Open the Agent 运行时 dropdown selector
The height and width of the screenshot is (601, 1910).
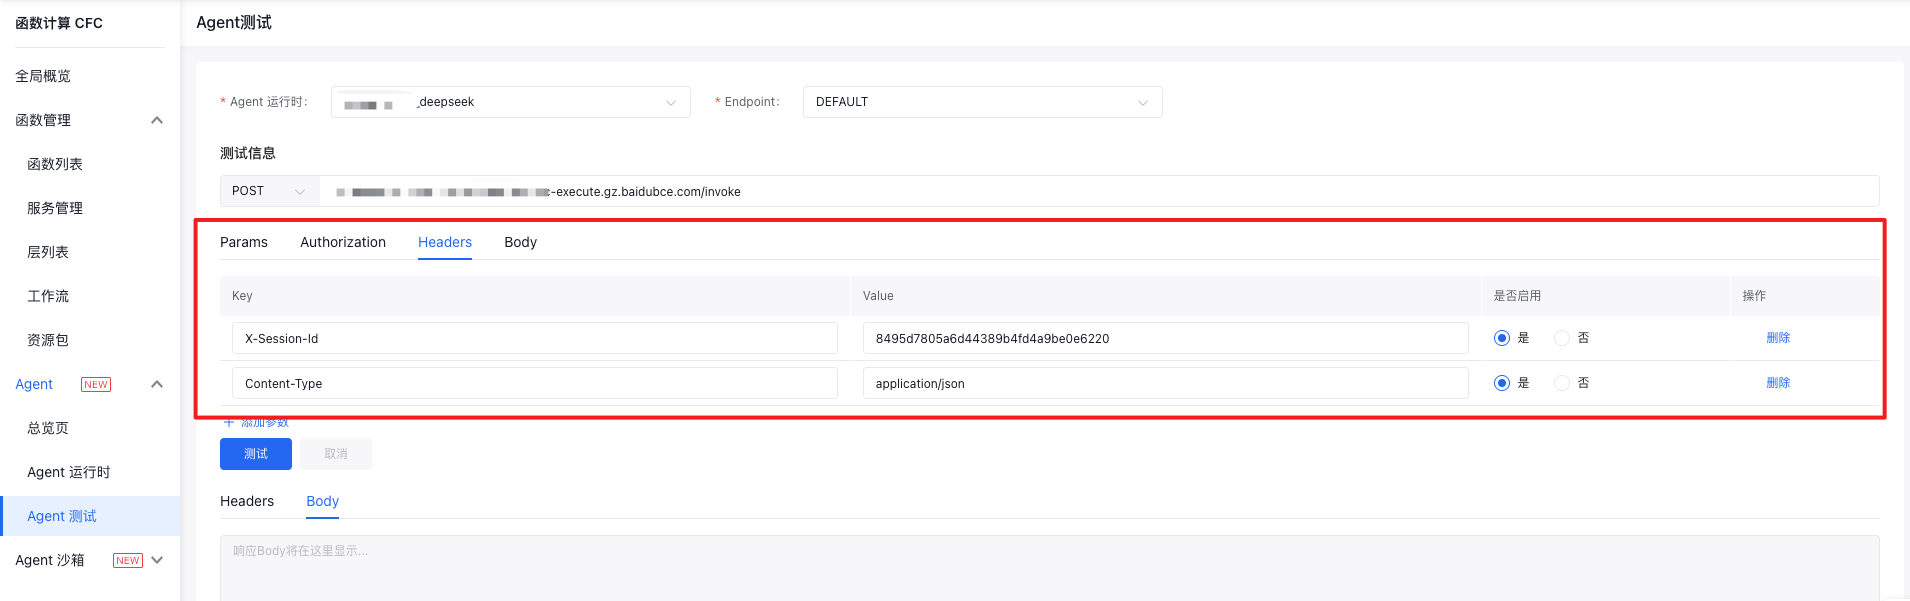[510, 102]
